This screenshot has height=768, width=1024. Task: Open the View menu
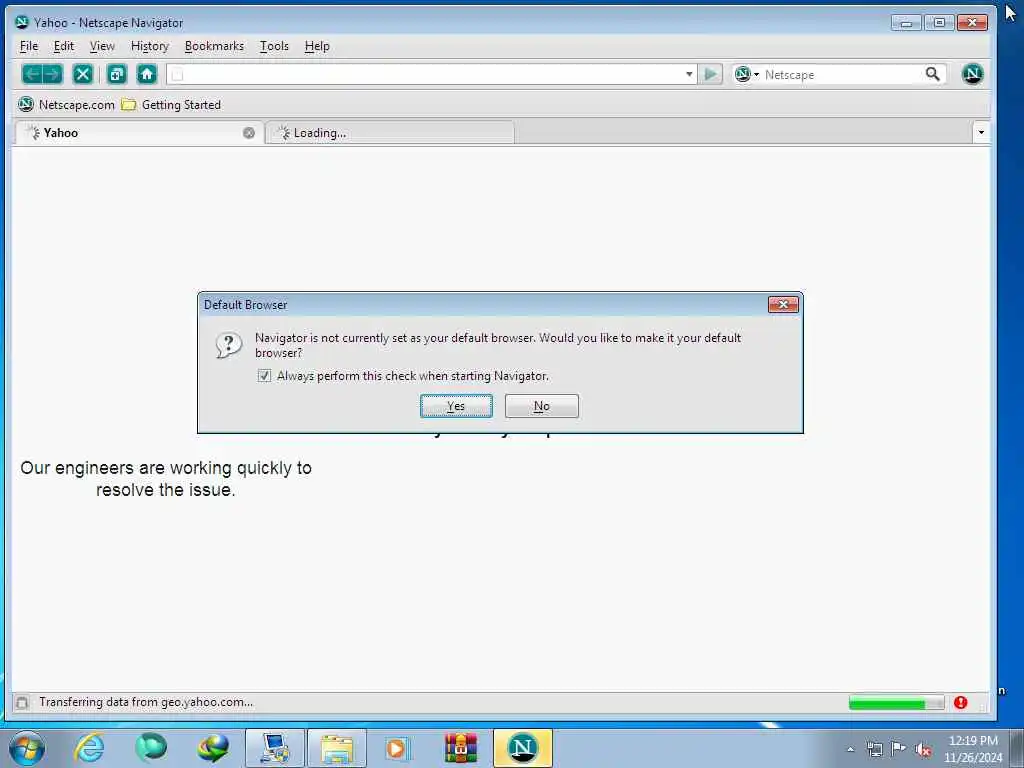point(102,46)
